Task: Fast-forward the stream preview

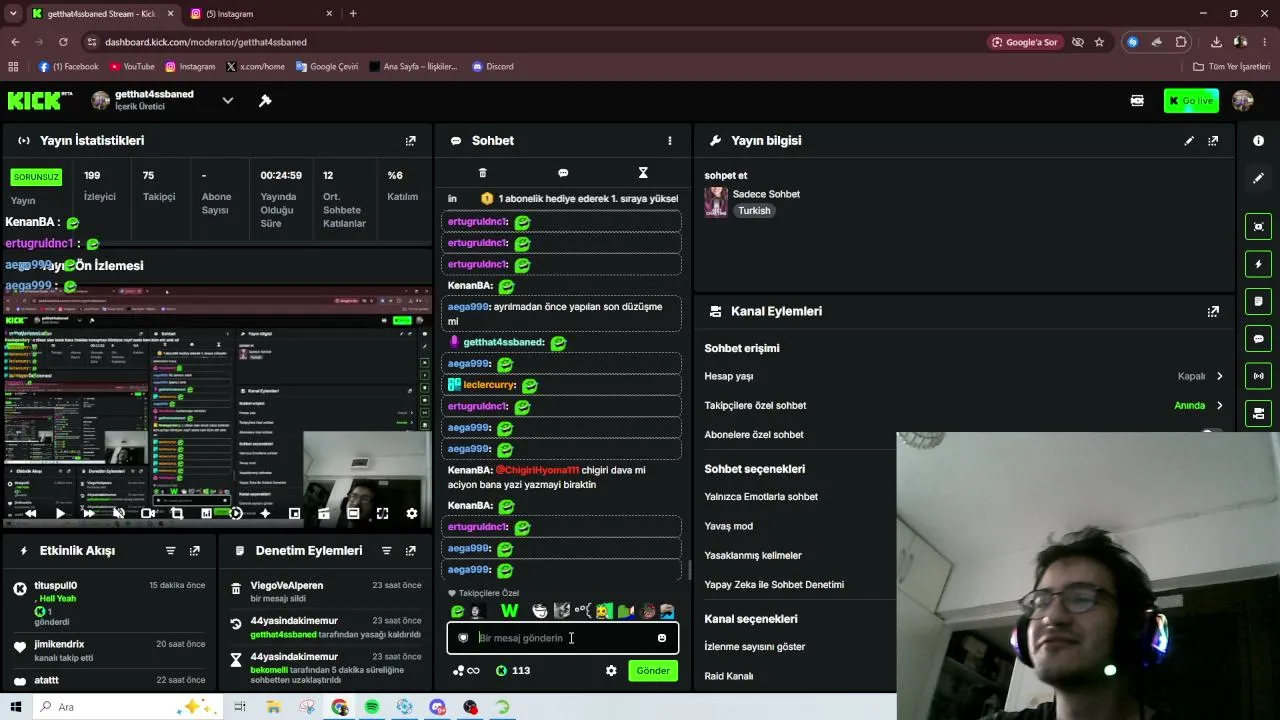Action: 89,513
